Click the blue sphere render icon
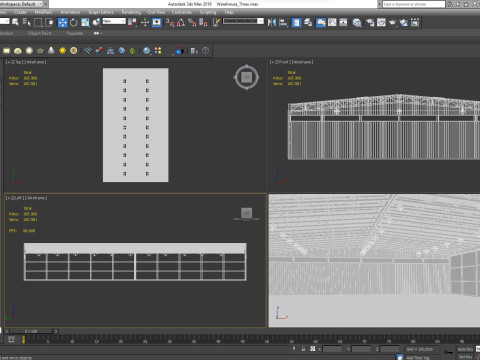 147,50
